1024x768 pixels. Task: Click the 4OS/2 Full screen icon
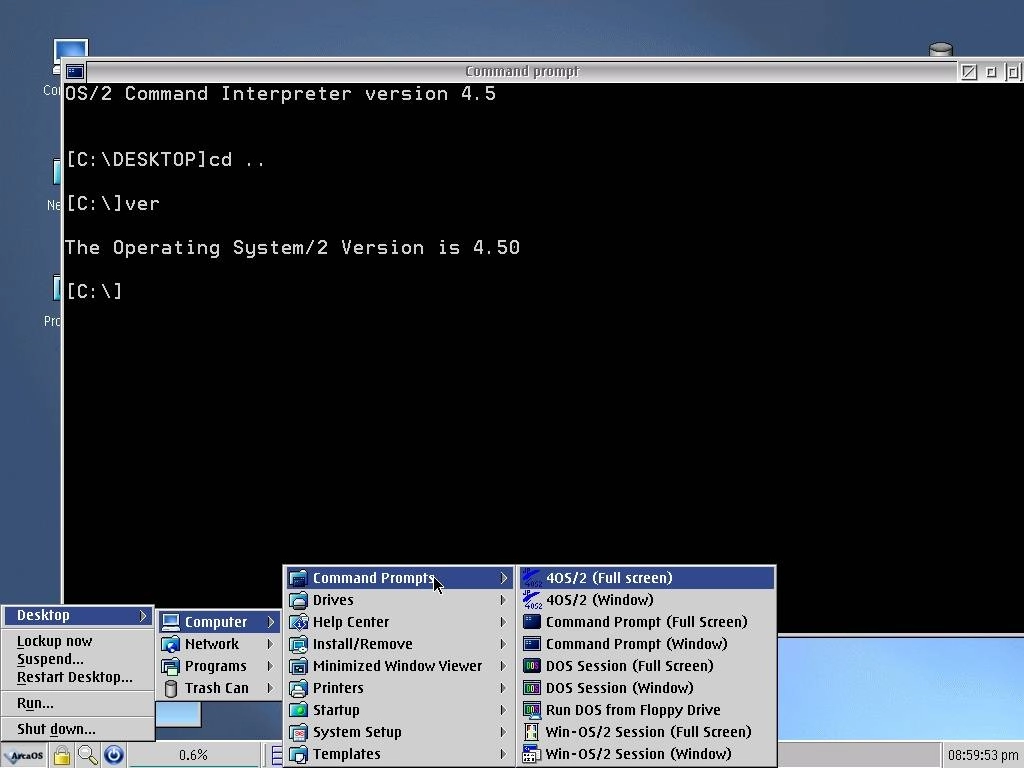[532, 578]
